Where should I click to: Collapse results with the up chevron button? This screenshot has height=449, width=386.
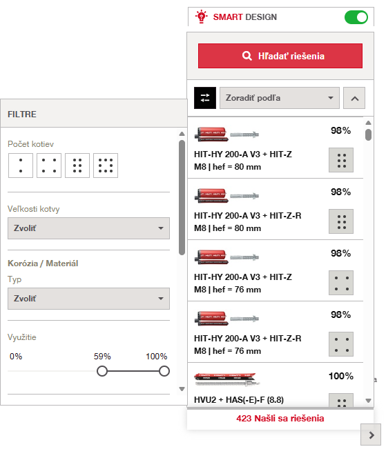click(354, 98)
